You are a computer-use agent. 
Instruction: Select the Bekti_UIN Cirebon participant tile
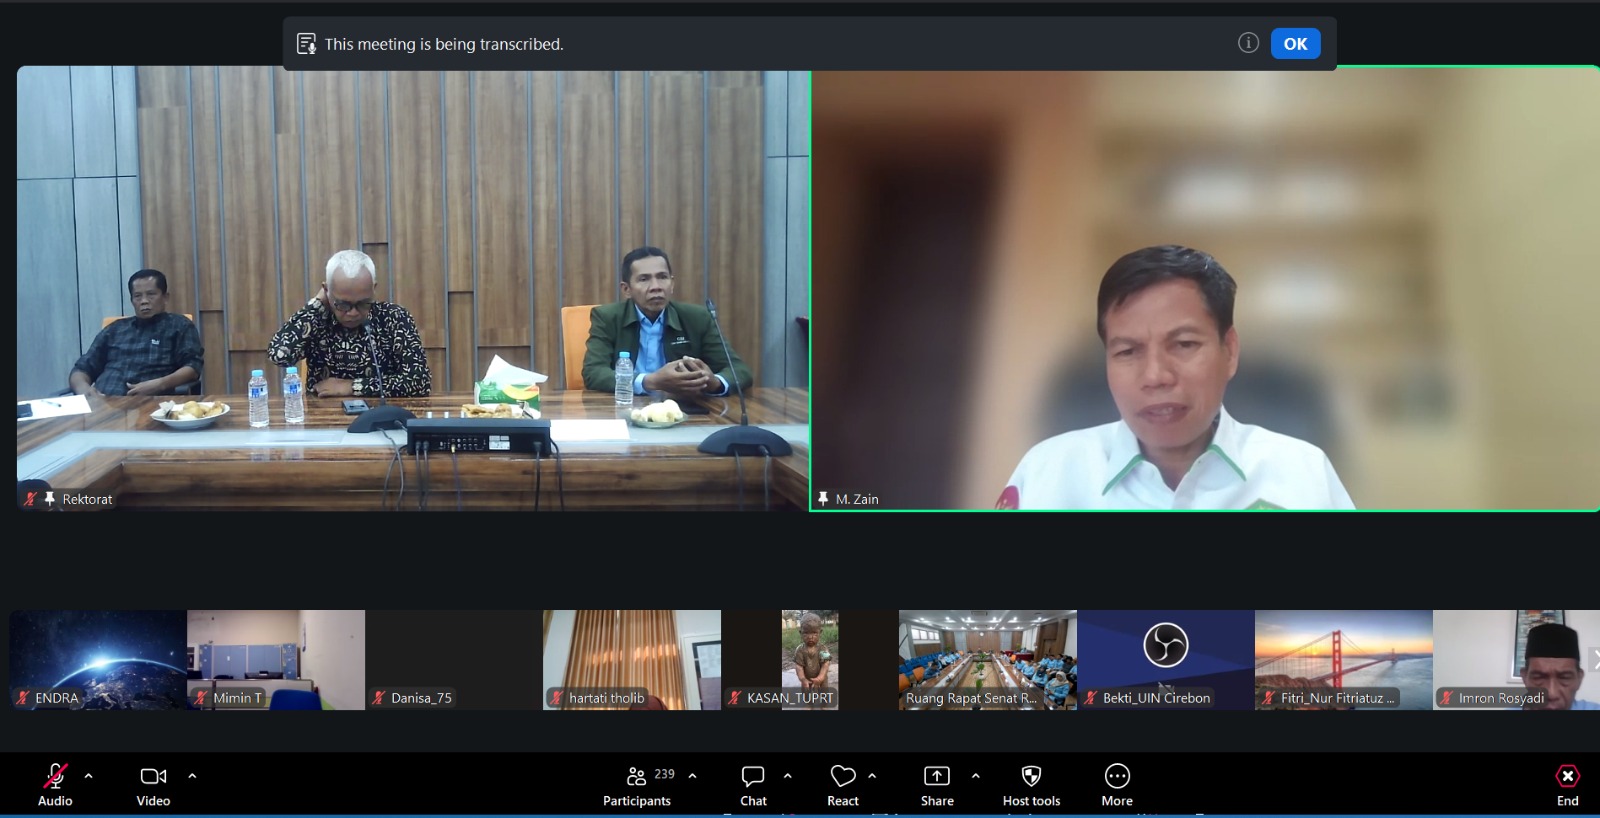[x=1165, y=660]
